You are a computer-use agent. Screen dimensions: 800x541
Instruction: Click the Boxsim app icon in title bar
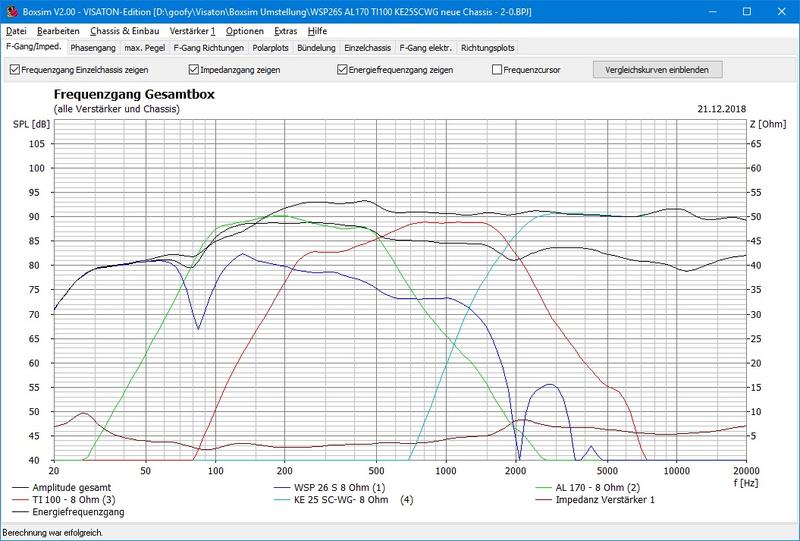[x=10, y=11]
